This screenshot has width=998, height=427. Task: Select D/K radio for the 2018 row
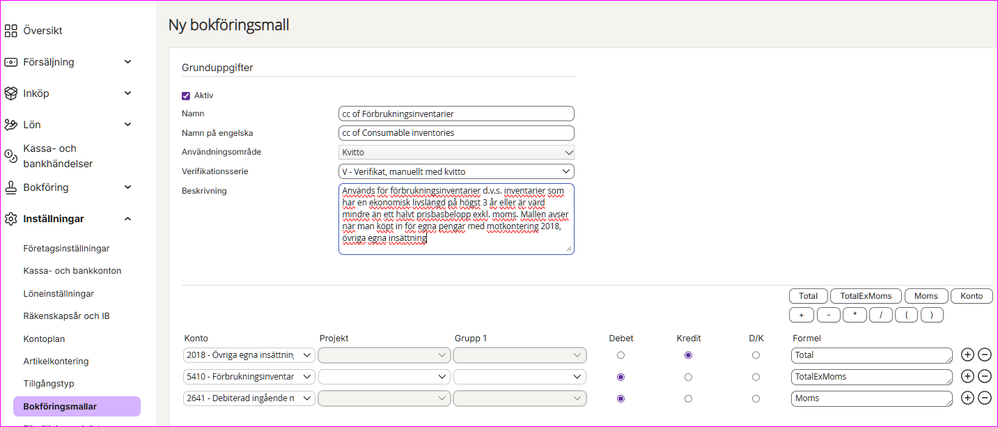pos(756,355)
